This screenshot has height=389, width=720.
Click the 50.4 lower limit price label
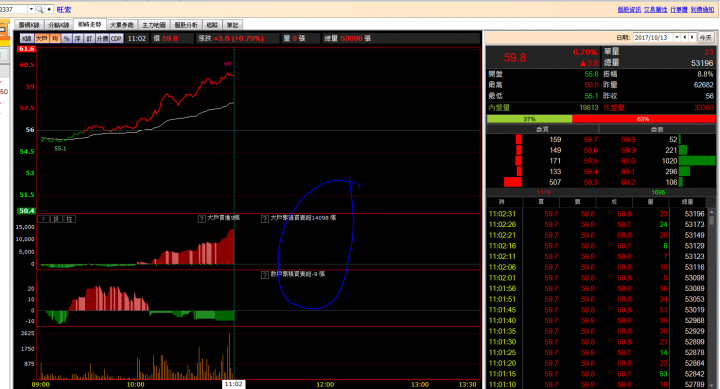(x=26, y=211)
